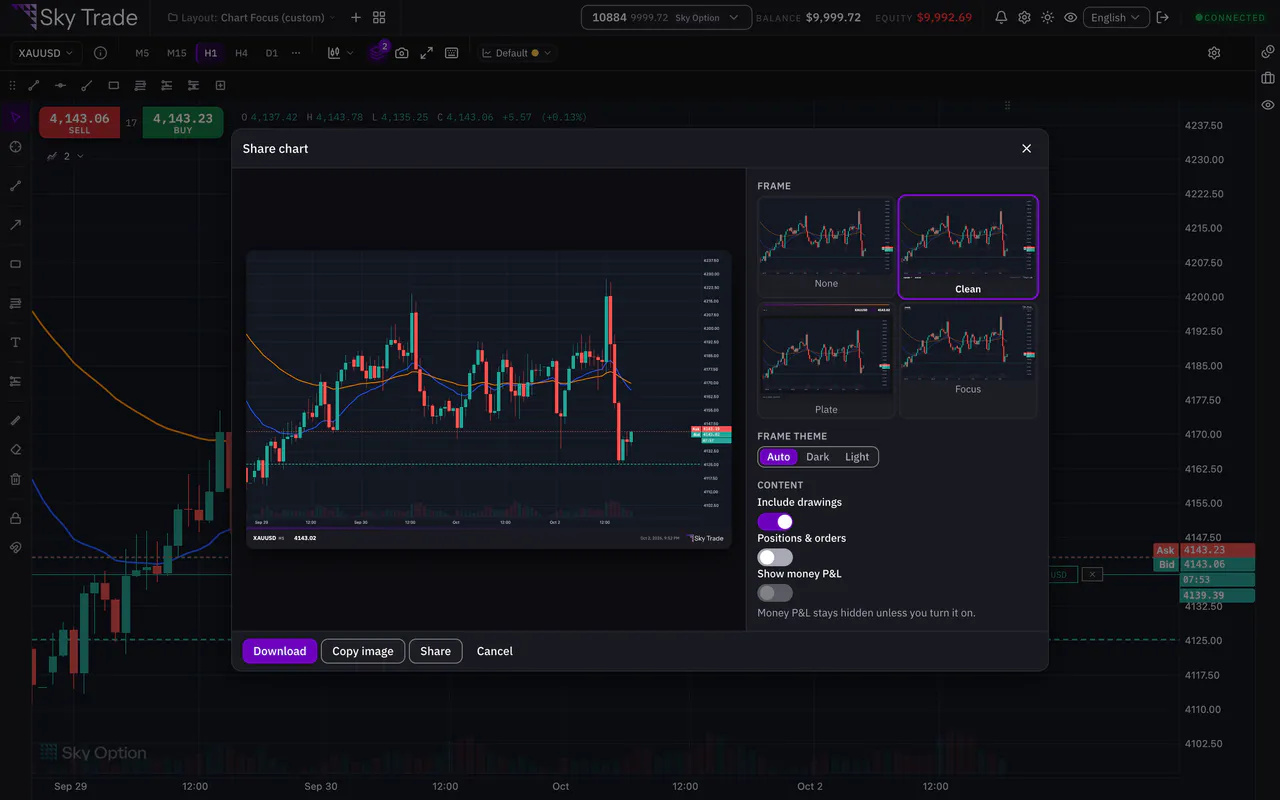The image size is (1280, 800).
Task: Open the XAUUSD symbol dropdown
Action: 46,53
